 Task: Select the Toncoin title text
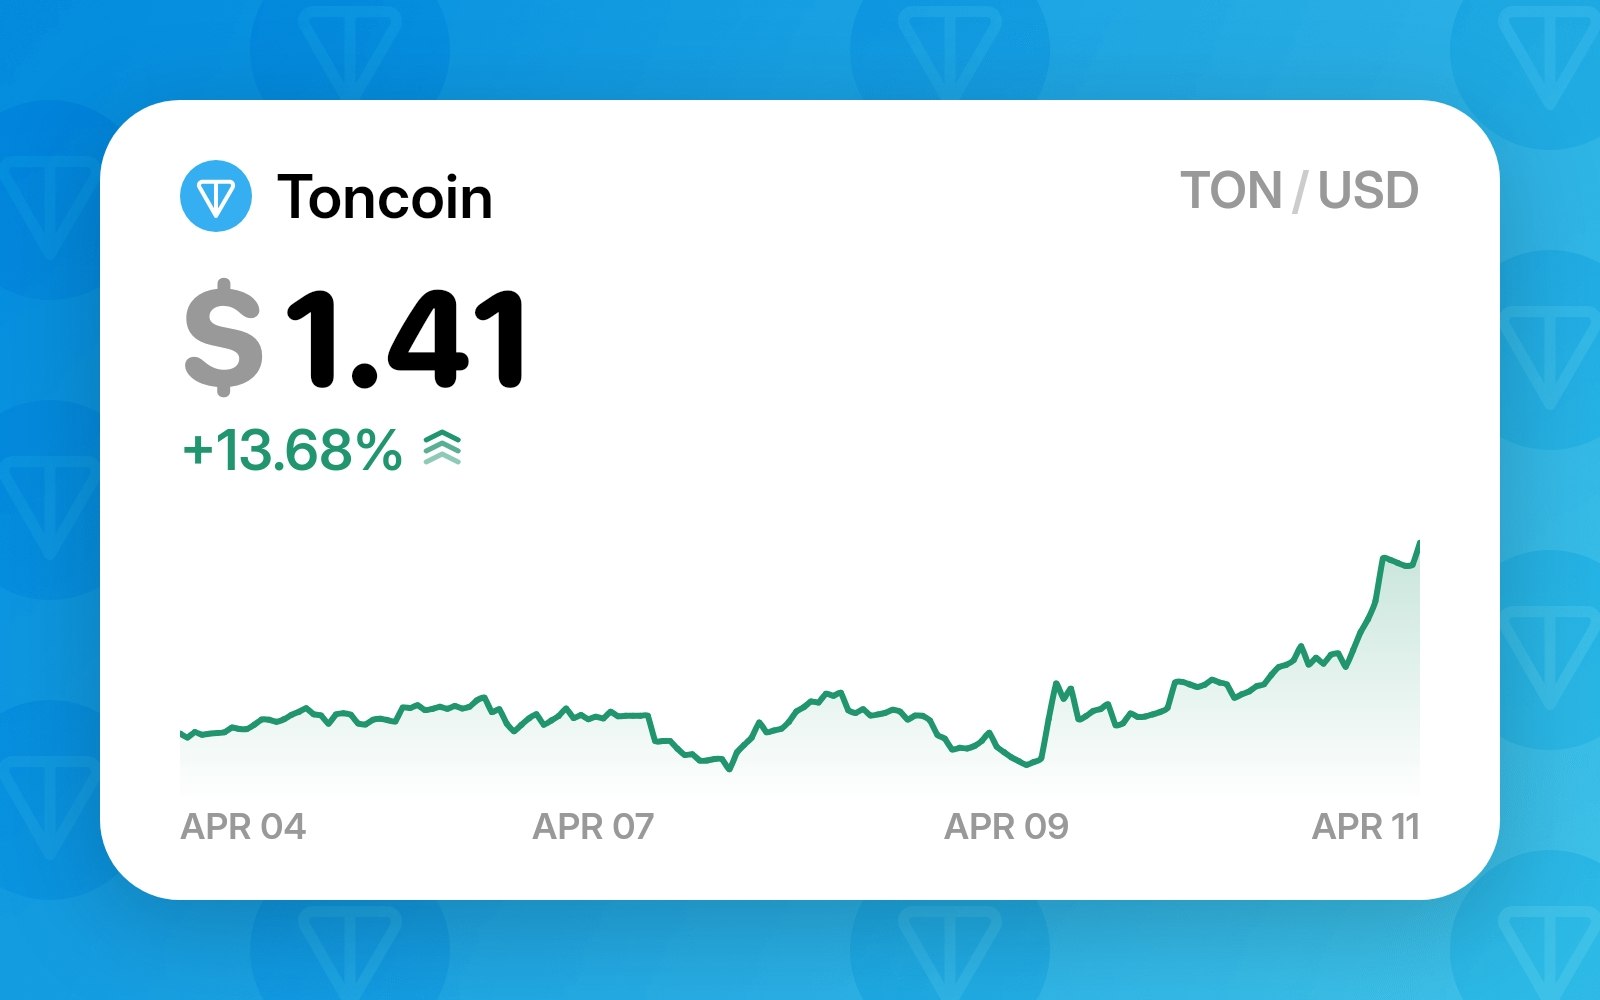[x=385, y=197]
